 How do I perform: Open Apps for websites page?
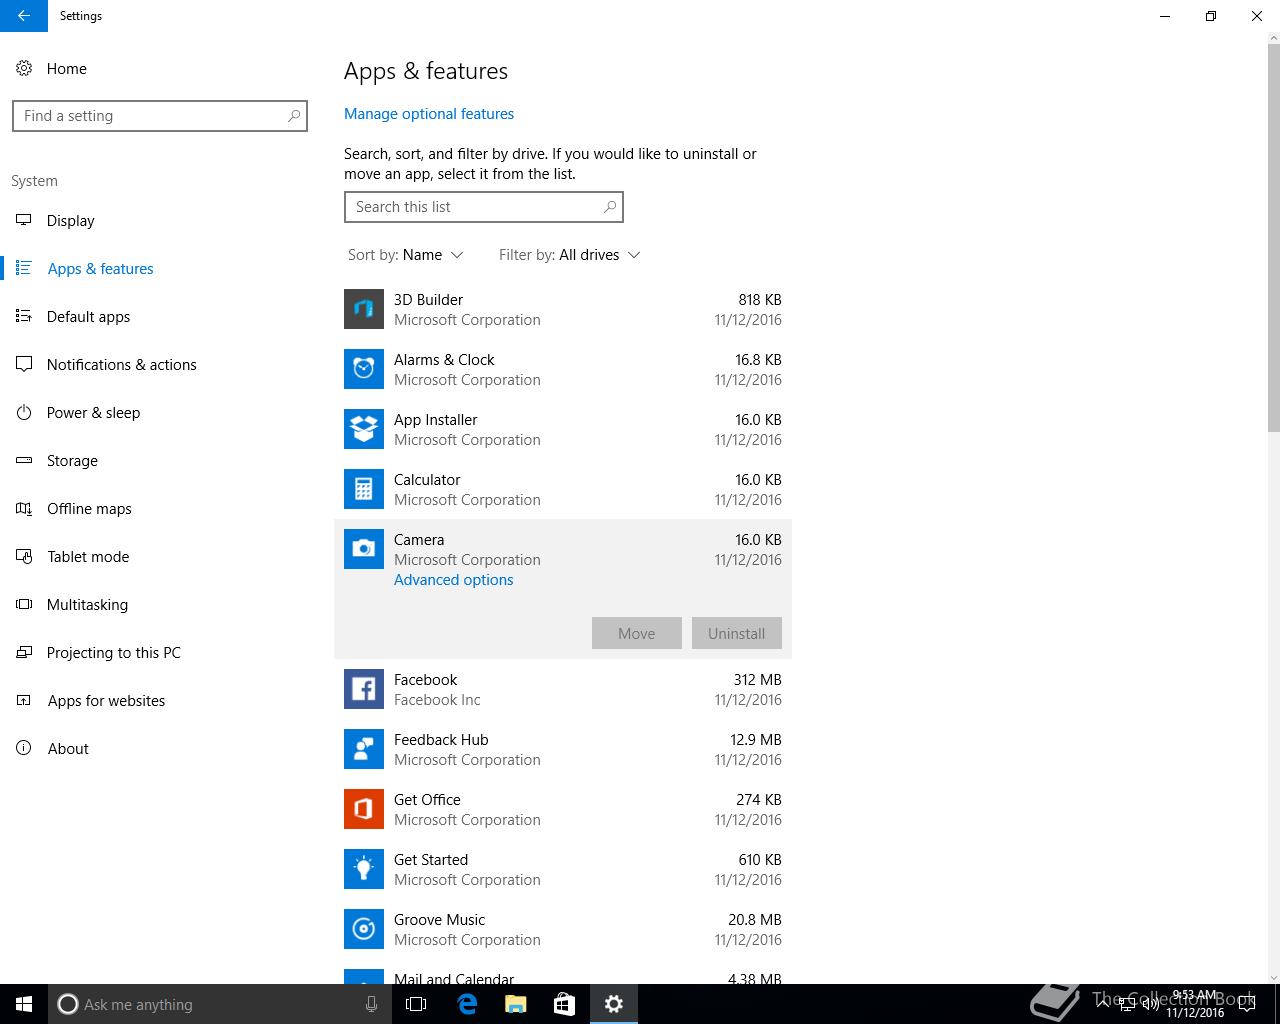point(106,701)
